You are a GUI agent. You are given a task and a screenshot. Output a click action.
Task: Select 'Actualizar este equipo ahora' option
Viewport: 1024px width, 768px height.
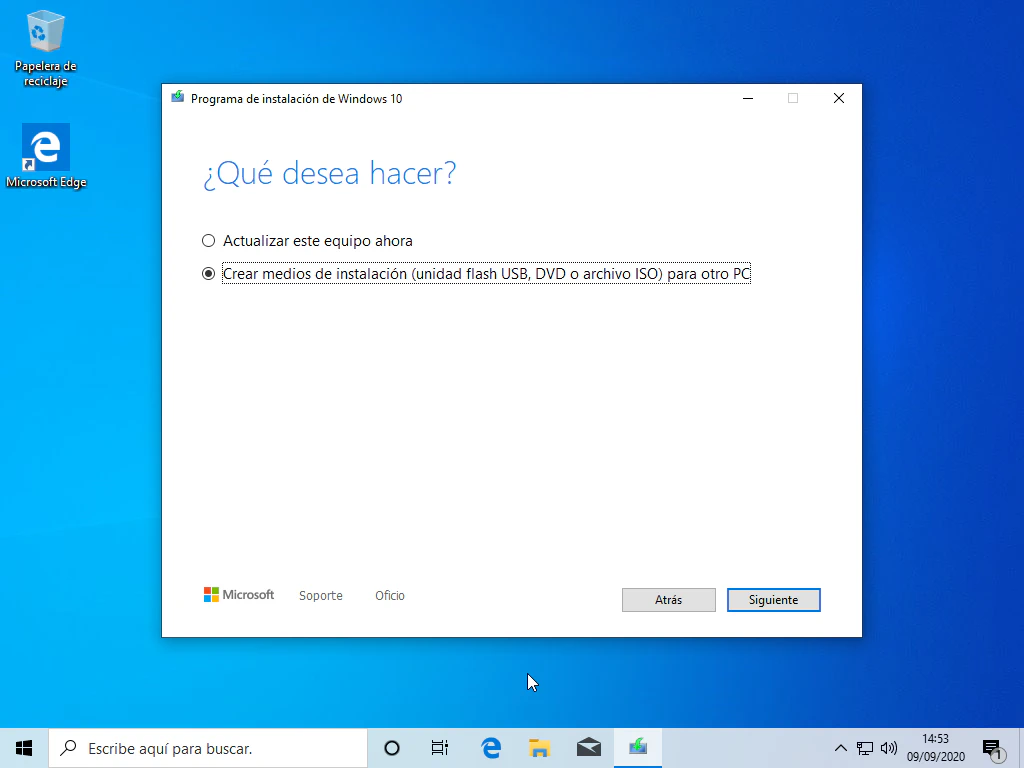(x=209, y=241)
